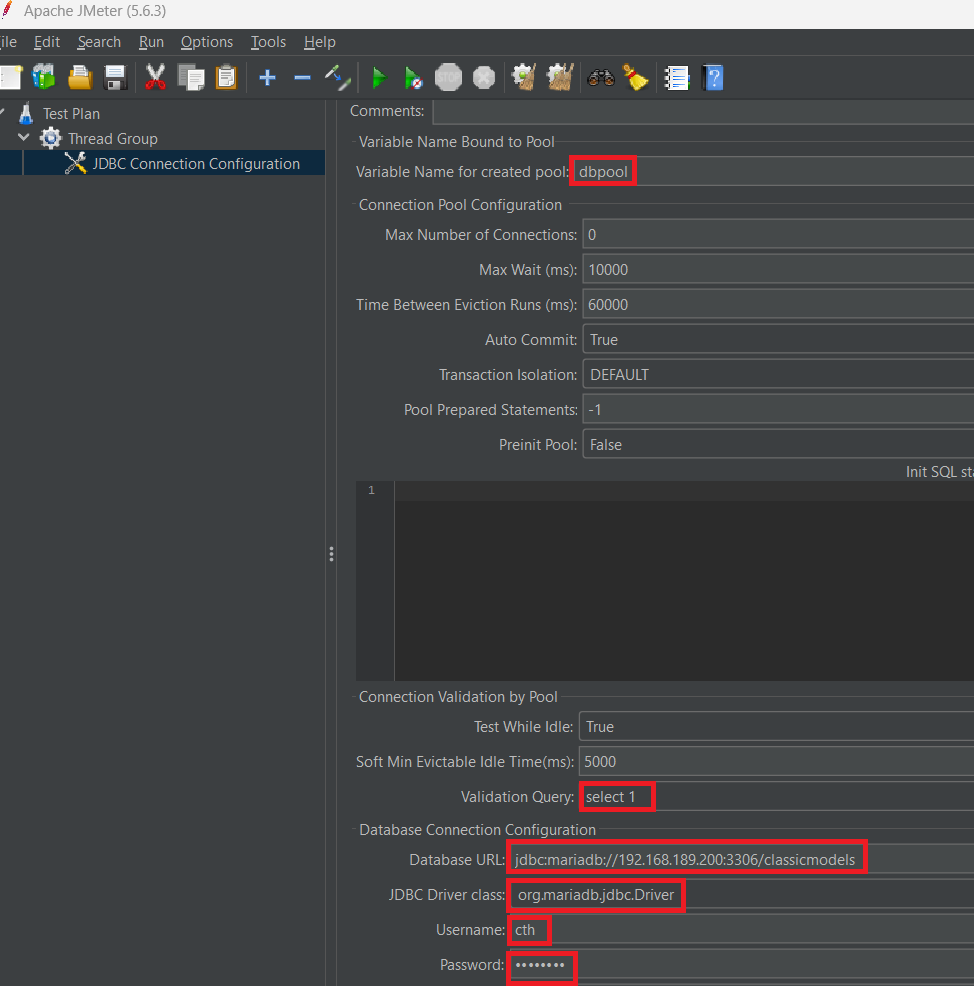This screenshot has height=986, width=974.
Task: Click the Shutdown test icon
Action: pyautogui.click(x=484, y=78)
